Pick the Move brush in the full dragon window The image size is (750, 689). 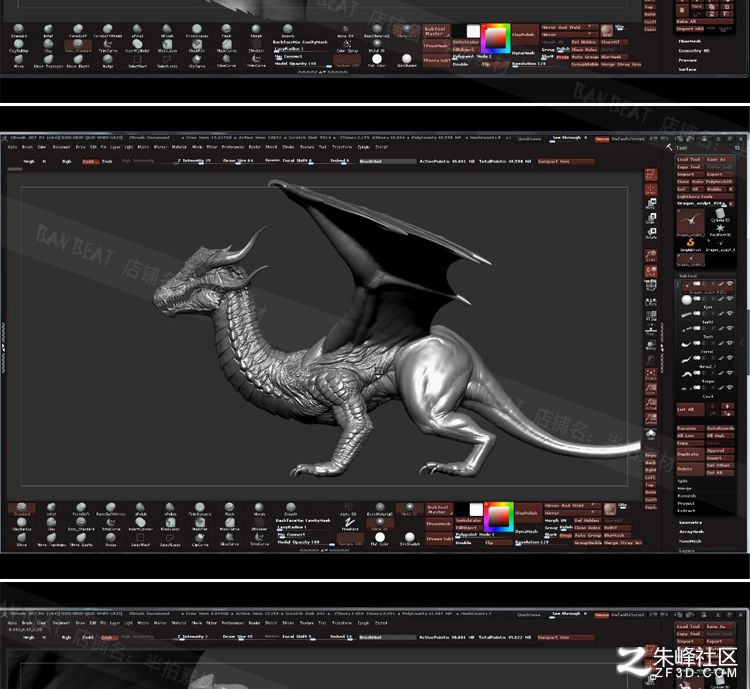click(x=22, y=539)
